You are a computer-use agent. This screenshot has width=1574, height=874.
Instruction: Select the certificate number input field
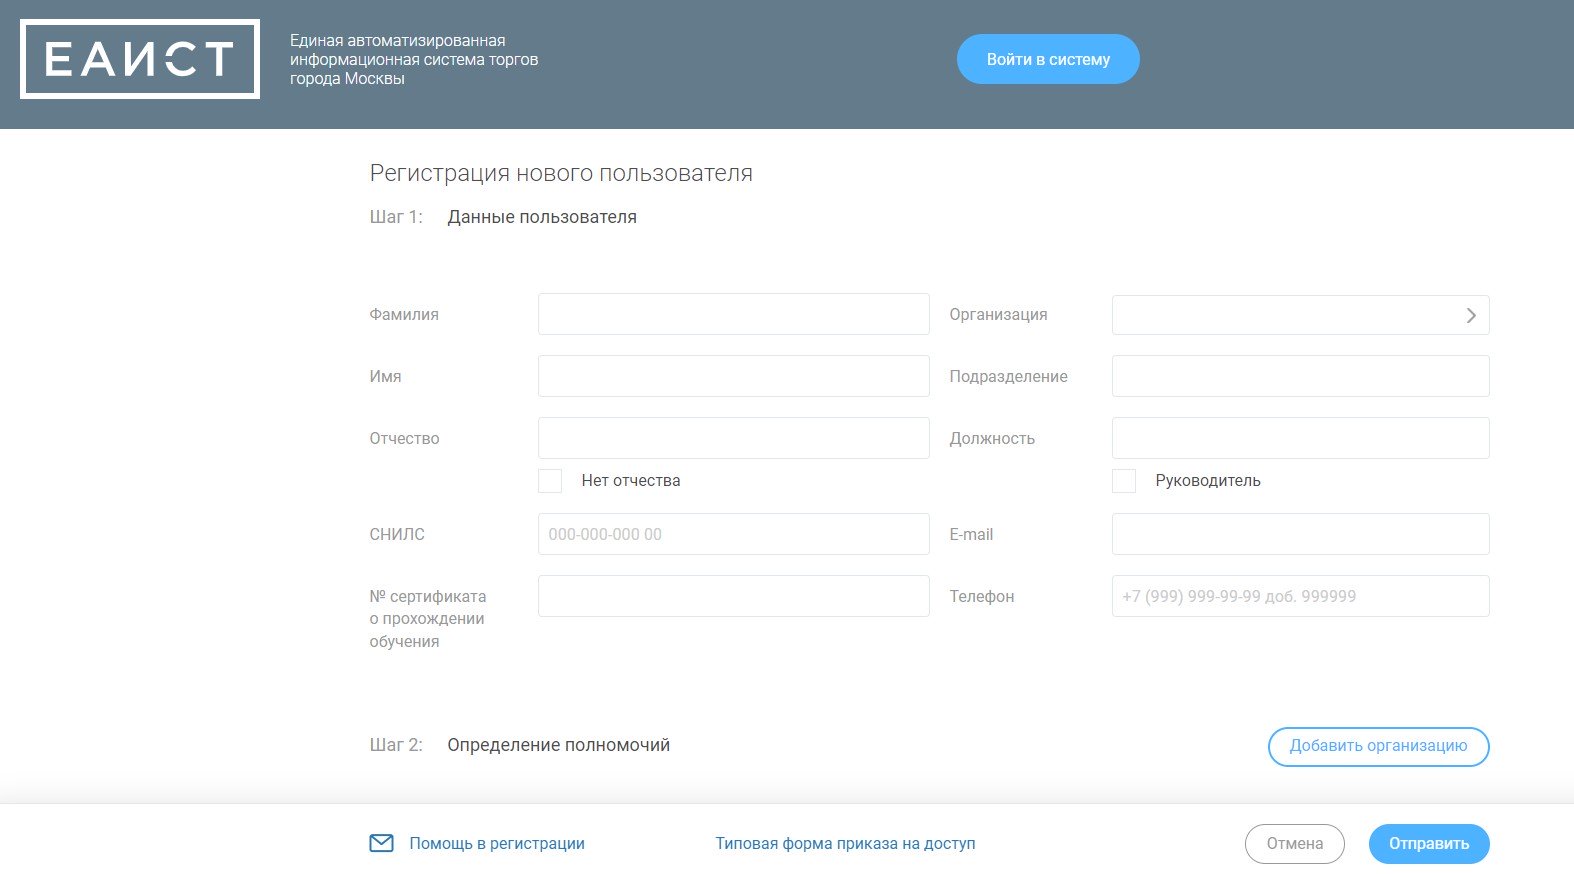click(734, 596)
